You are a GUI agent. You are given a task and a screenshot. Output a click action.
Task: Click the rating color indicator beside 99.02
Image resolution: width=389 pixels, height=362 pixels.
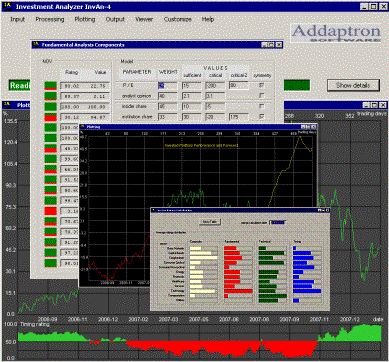tap(50, 86)
